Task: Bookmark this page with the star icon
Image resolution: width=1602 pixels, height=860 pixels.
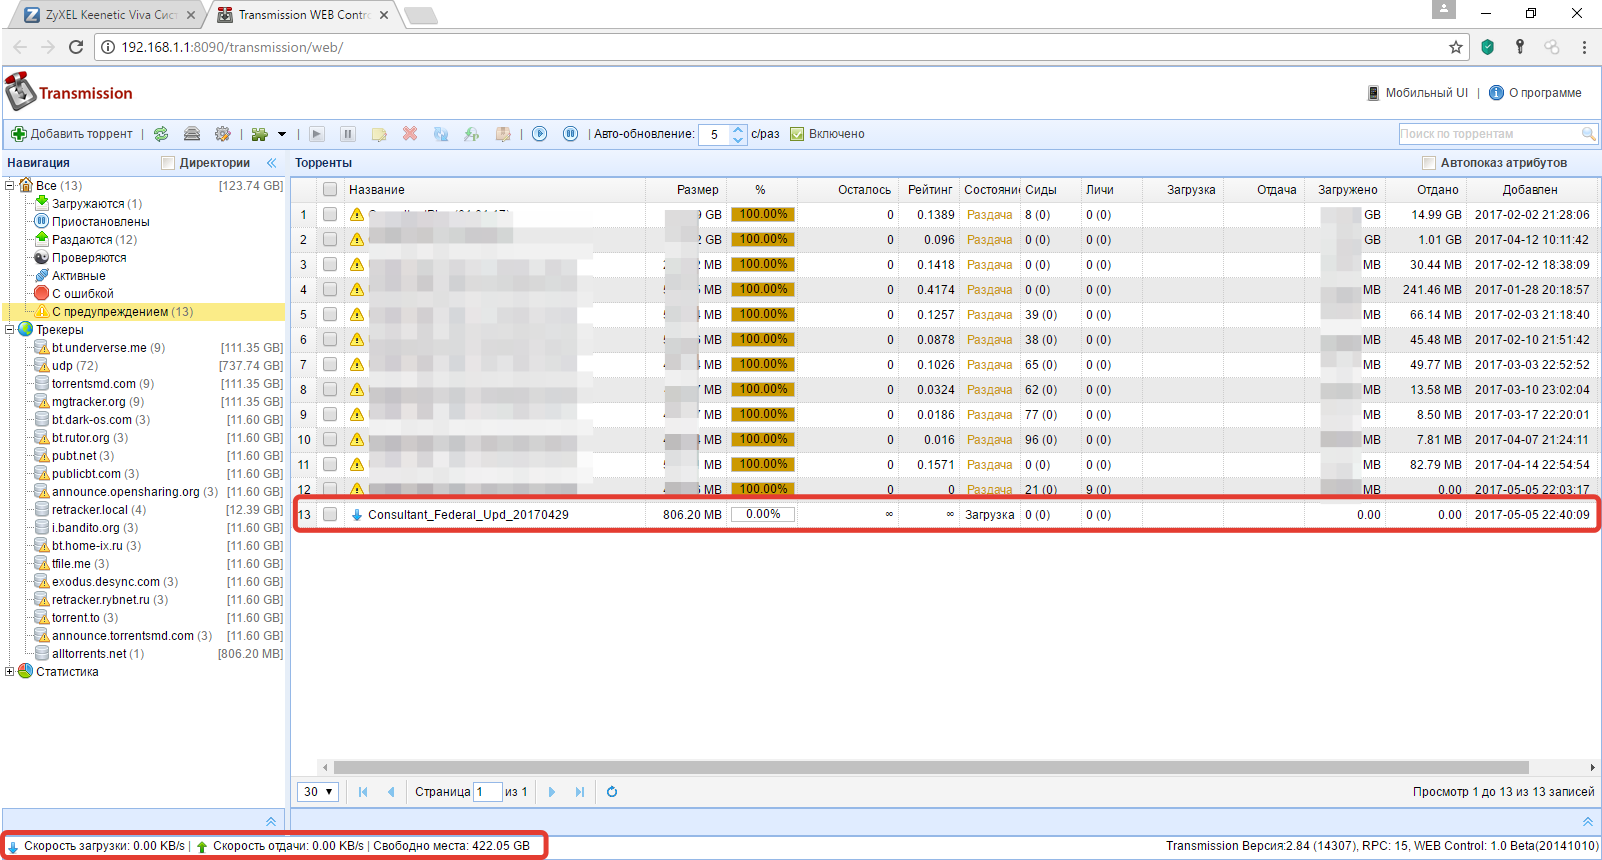Action: coord(1456,47)
